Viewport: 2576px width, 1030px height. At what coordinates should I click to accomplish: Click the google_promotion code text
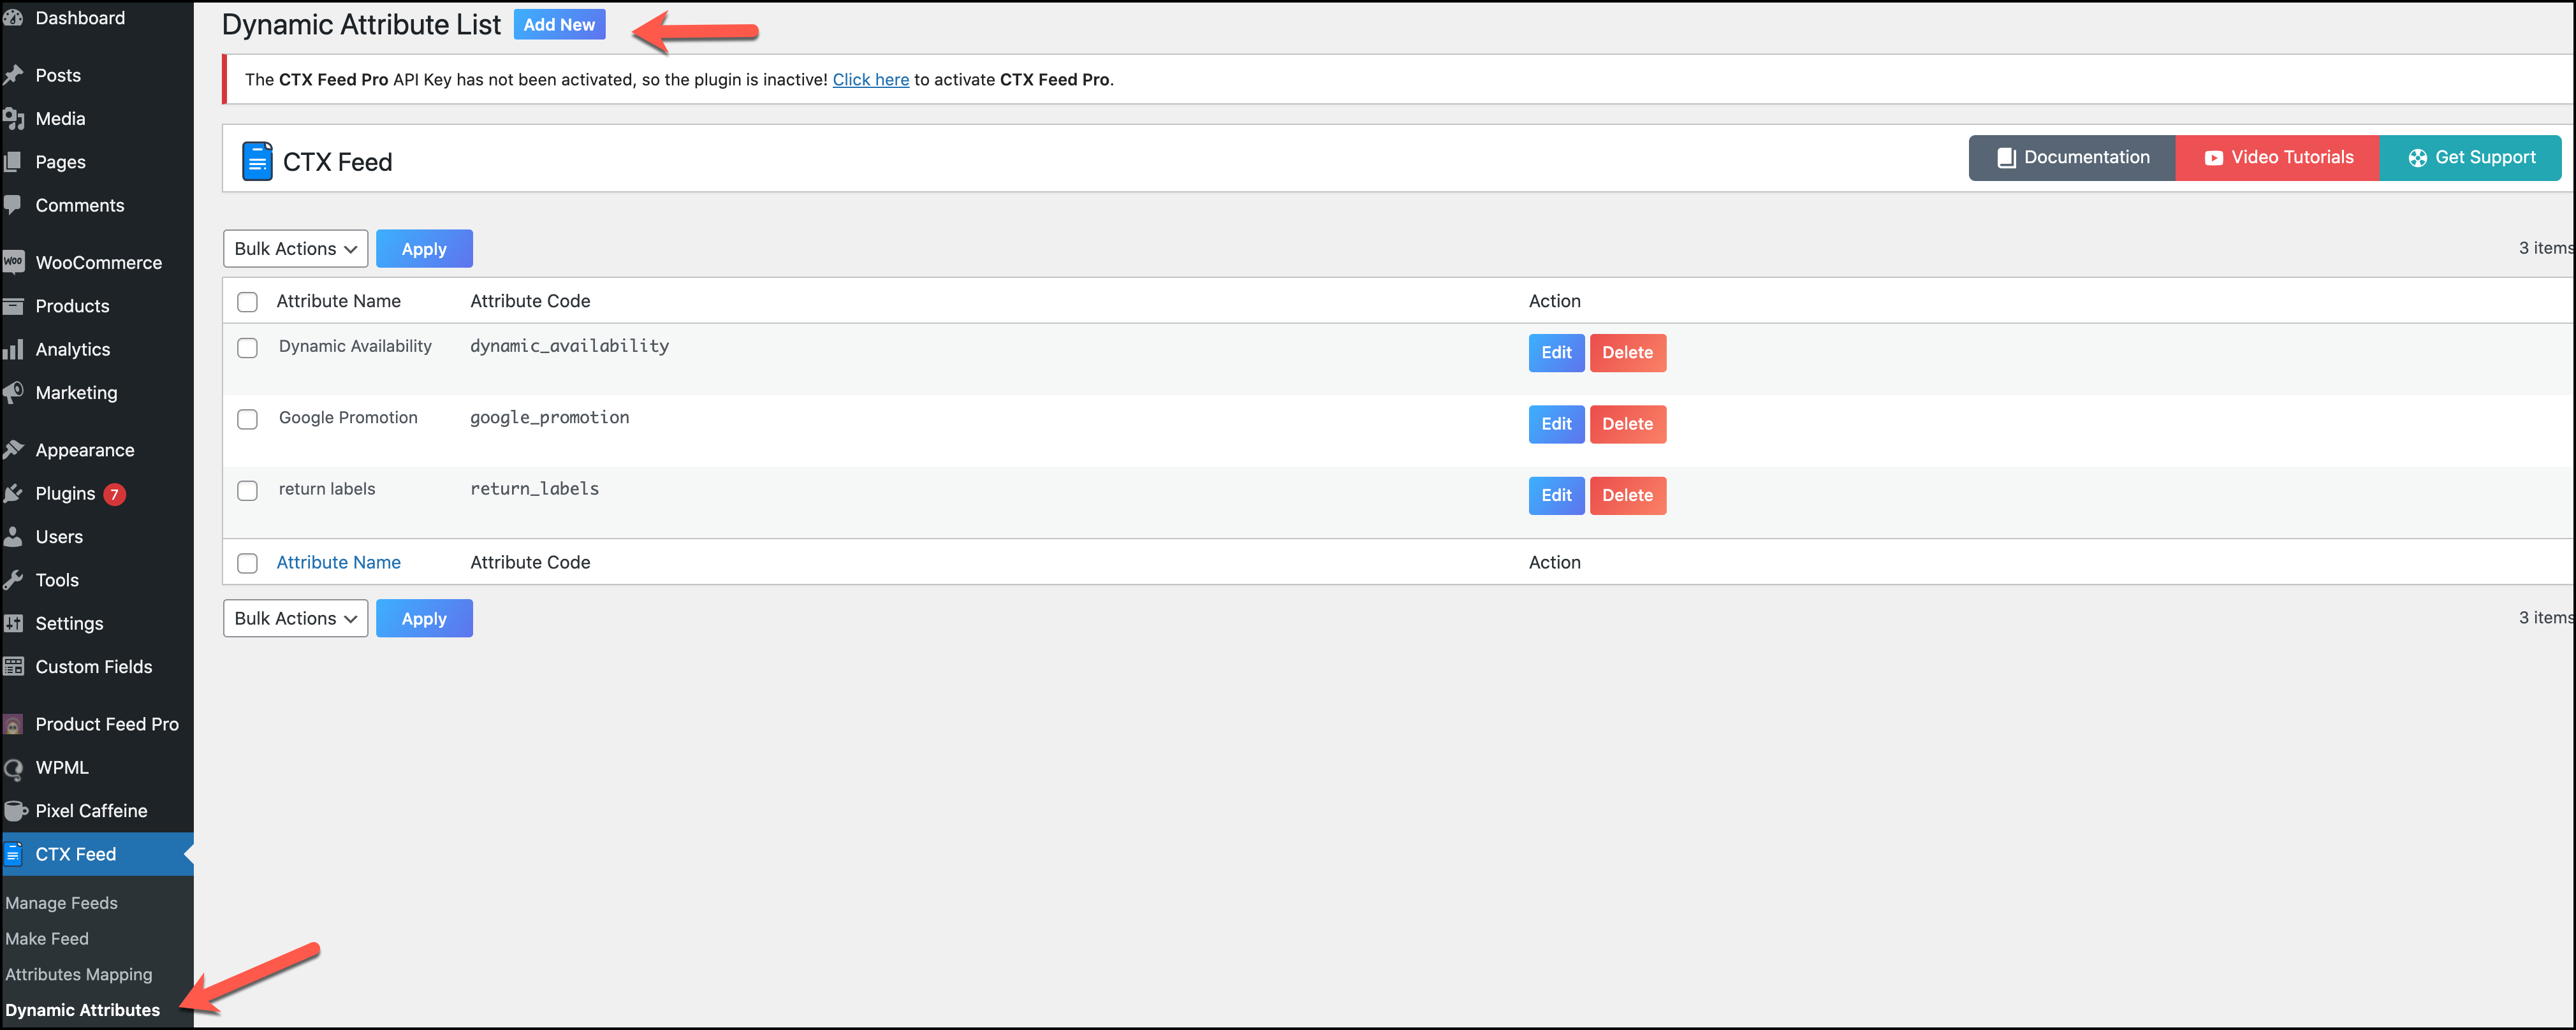click(550, 417)
